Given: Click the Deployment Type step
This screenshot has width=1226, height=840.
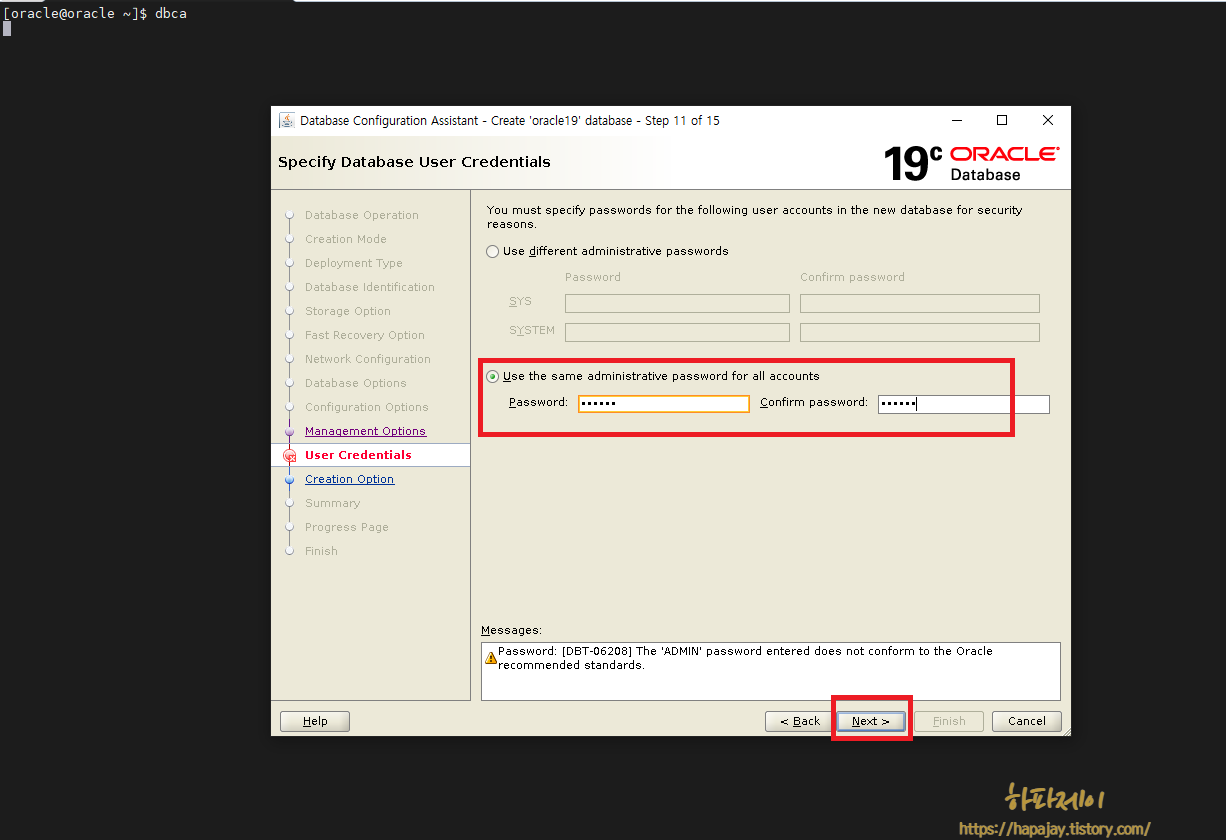Looking at the screenshot, I should point(354,263).
